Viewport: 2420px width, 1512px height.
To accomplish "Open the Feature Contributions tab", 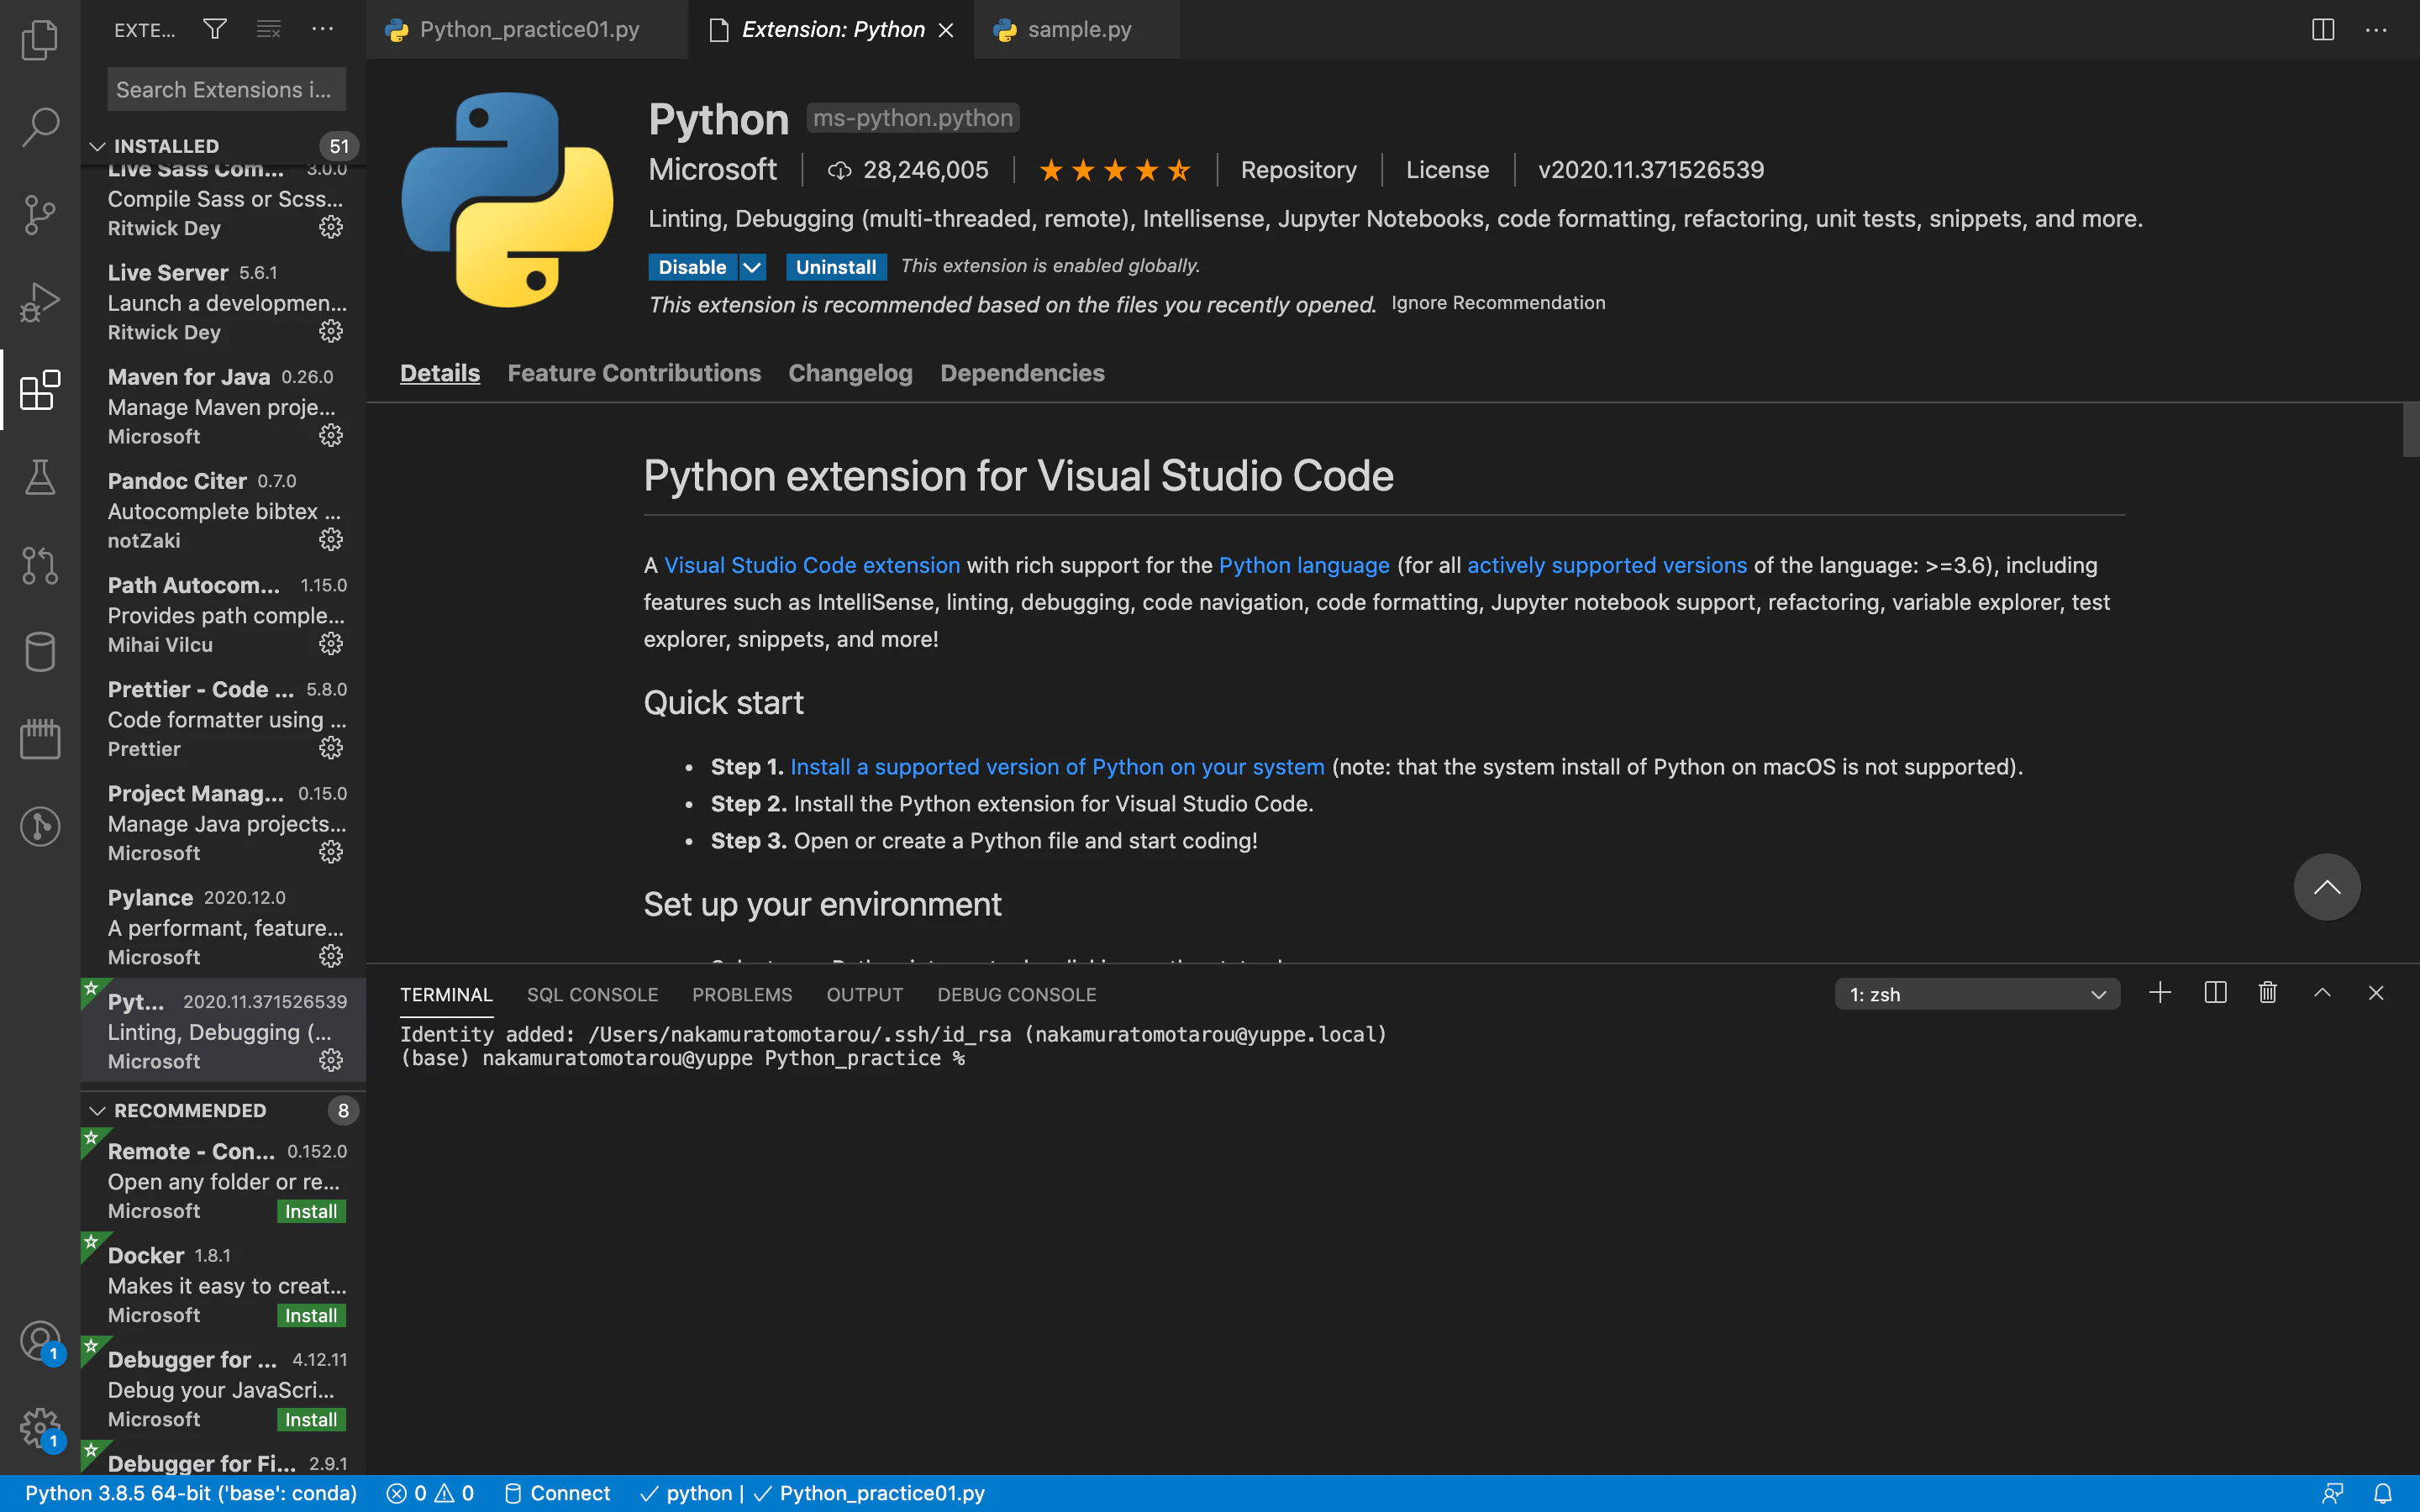I will (x=634, y=373).
